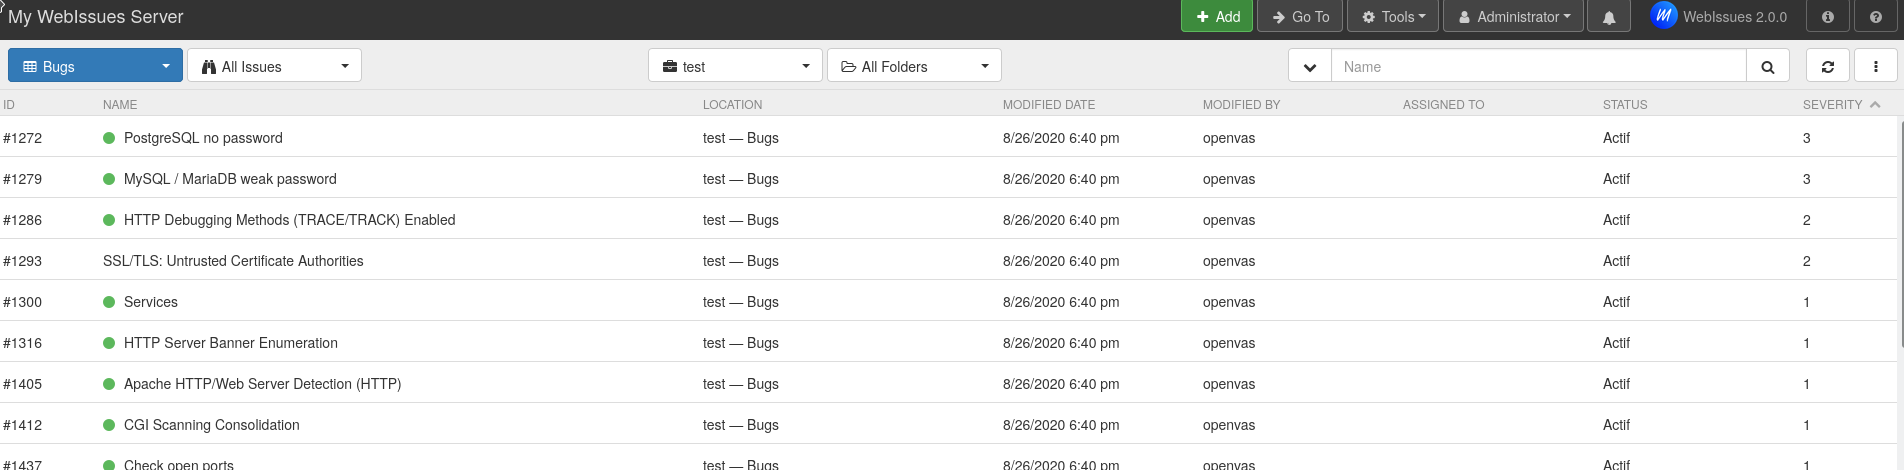Click the WebIssues logo icon
The height and width of the screenshot is (470, 1904).
(x=1664, y=16)
